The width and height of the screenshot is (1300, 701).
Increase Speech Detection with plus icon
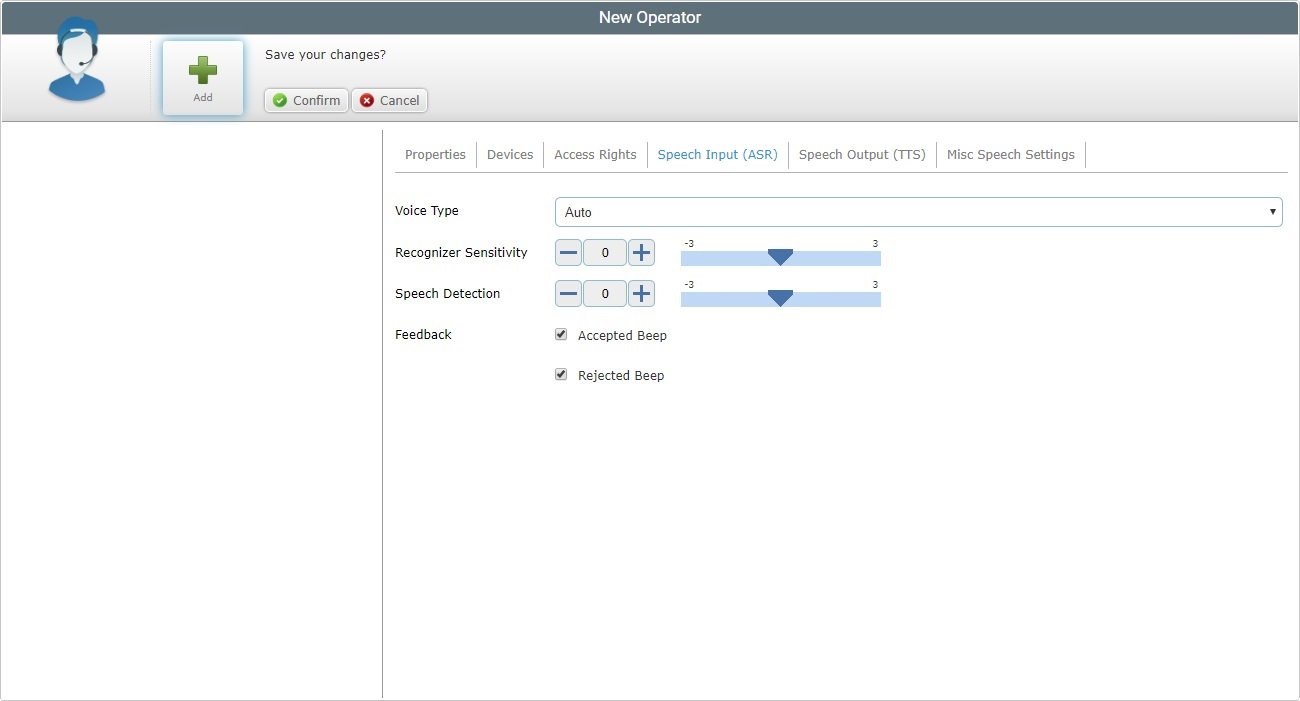[x=641, y=294]
